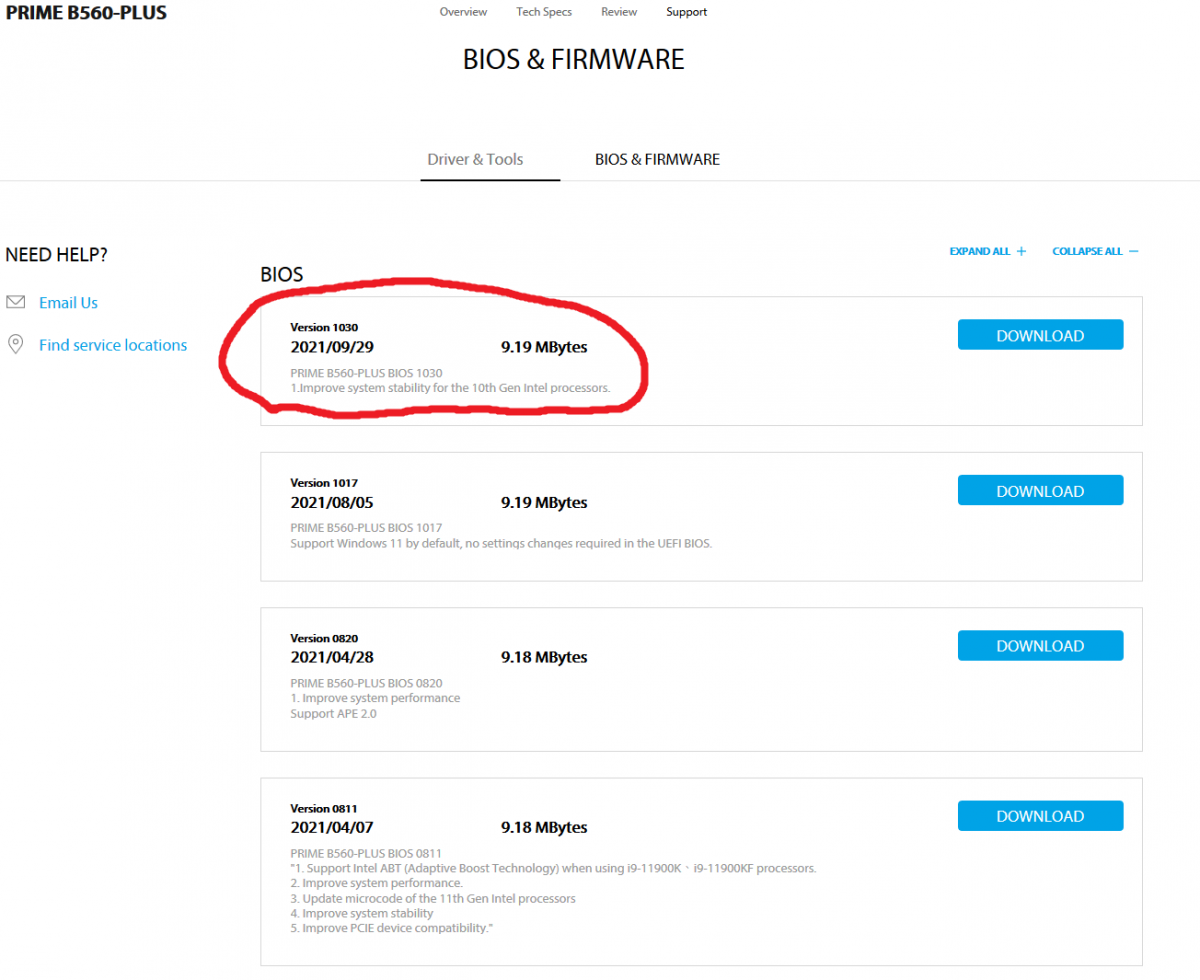Screen dimensions: 1200x980
Task: Click the envelope icon beside Email Us
Action: (x=15, y=302)
